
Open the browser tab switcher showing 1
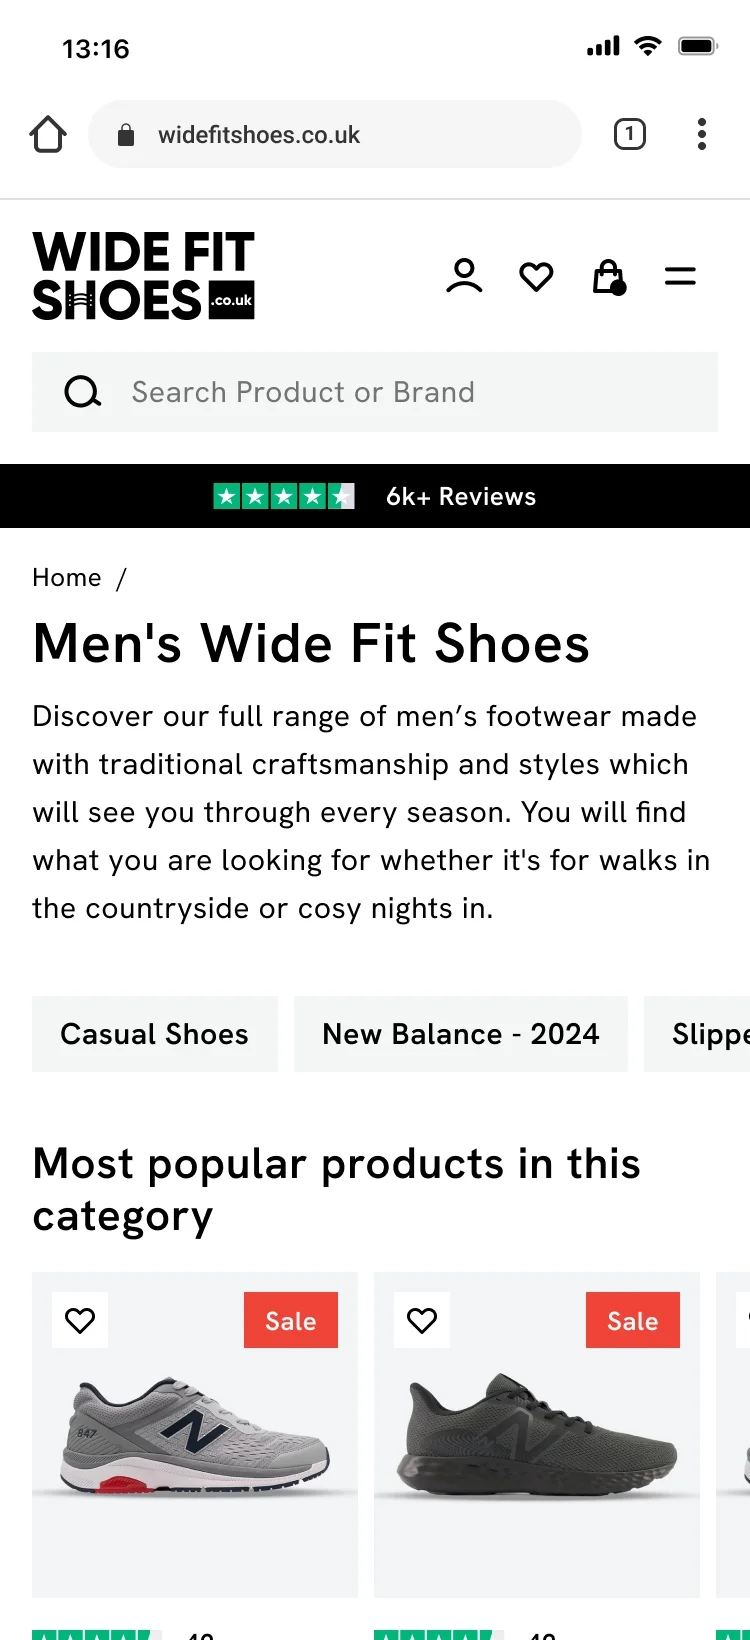click(x=630, y=134)
